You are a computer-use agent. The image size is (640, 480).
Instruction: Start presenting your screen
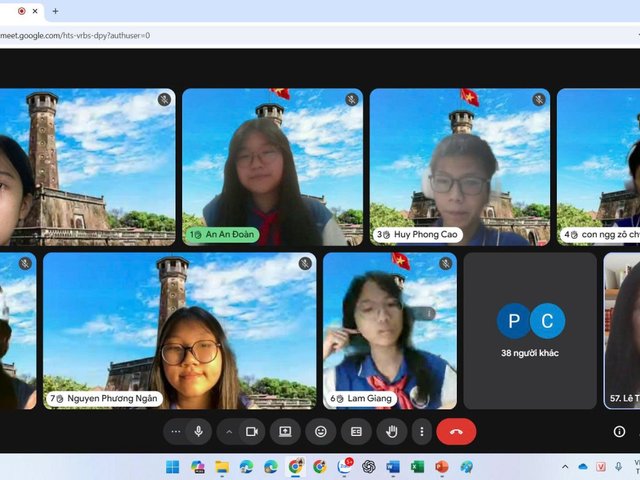pos(285,431)
